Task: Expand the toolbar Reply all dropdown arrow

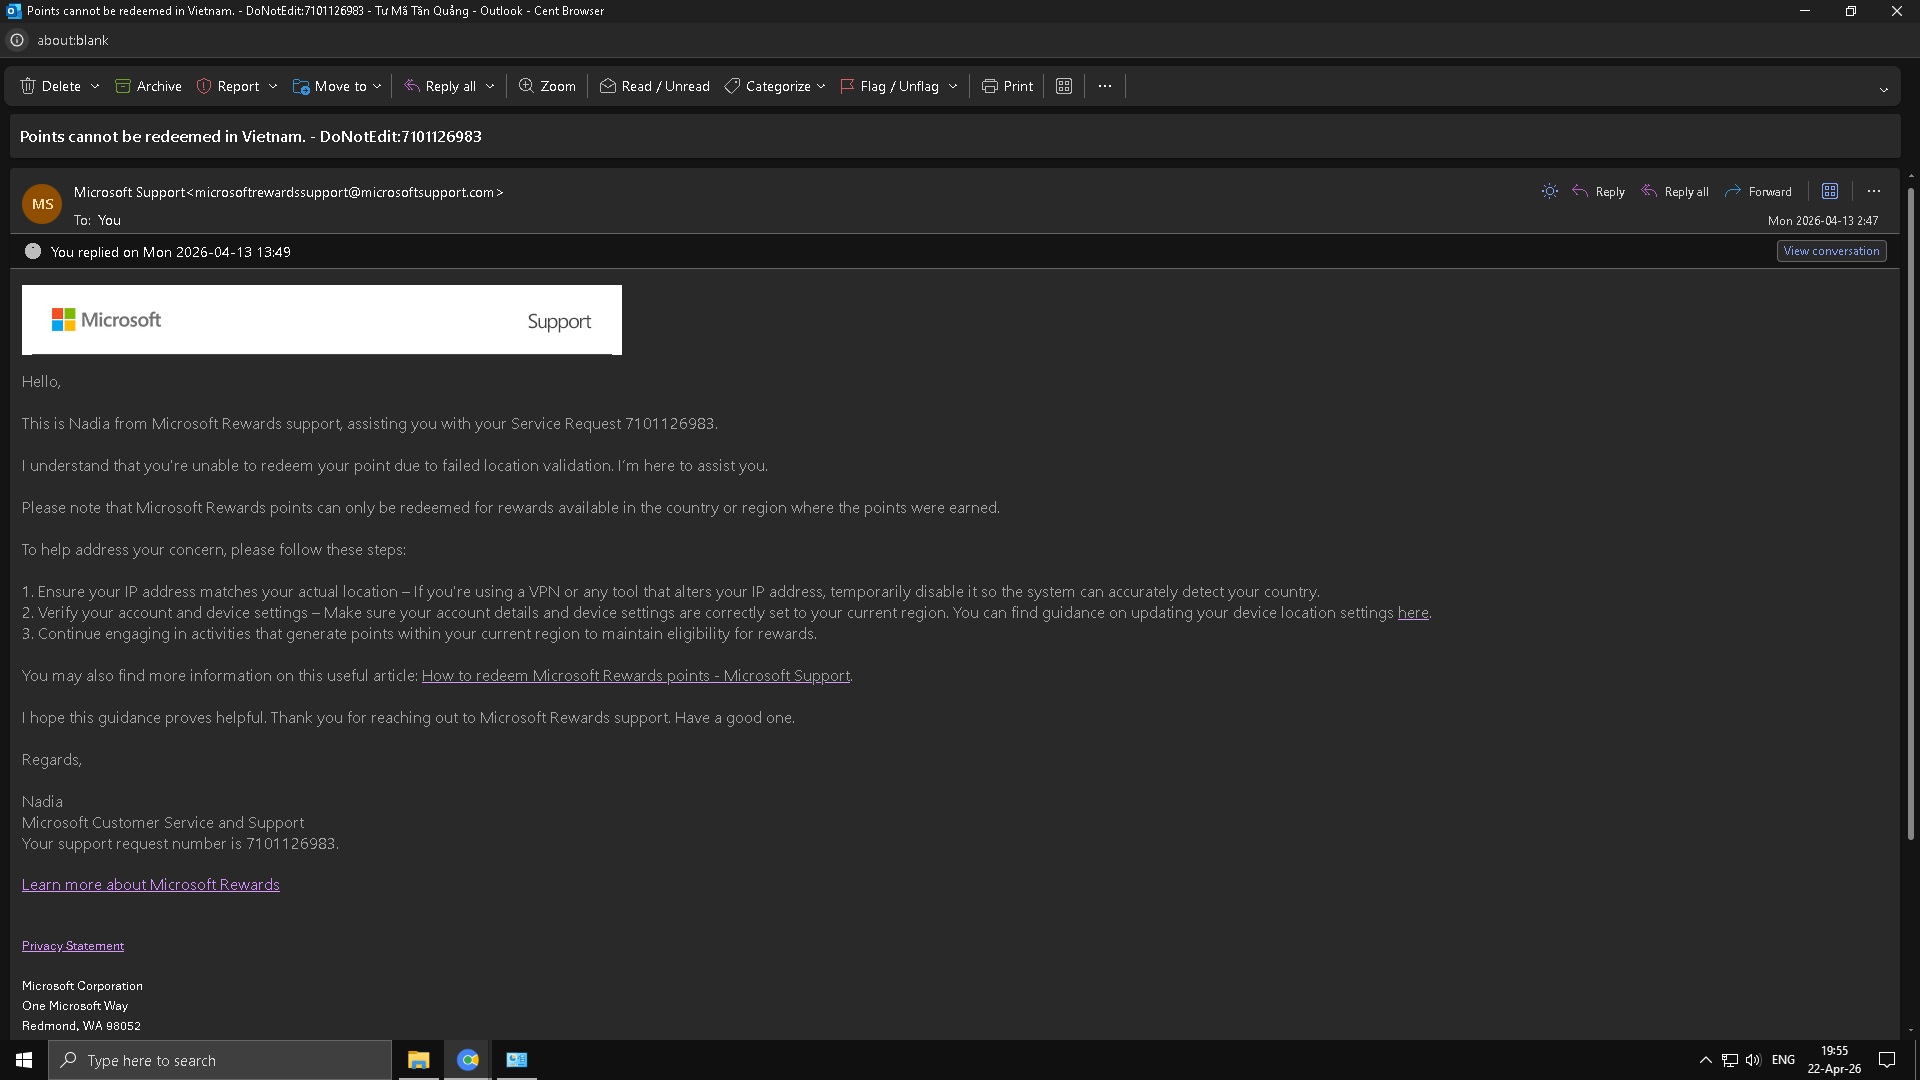Action: tap(490, 87)
